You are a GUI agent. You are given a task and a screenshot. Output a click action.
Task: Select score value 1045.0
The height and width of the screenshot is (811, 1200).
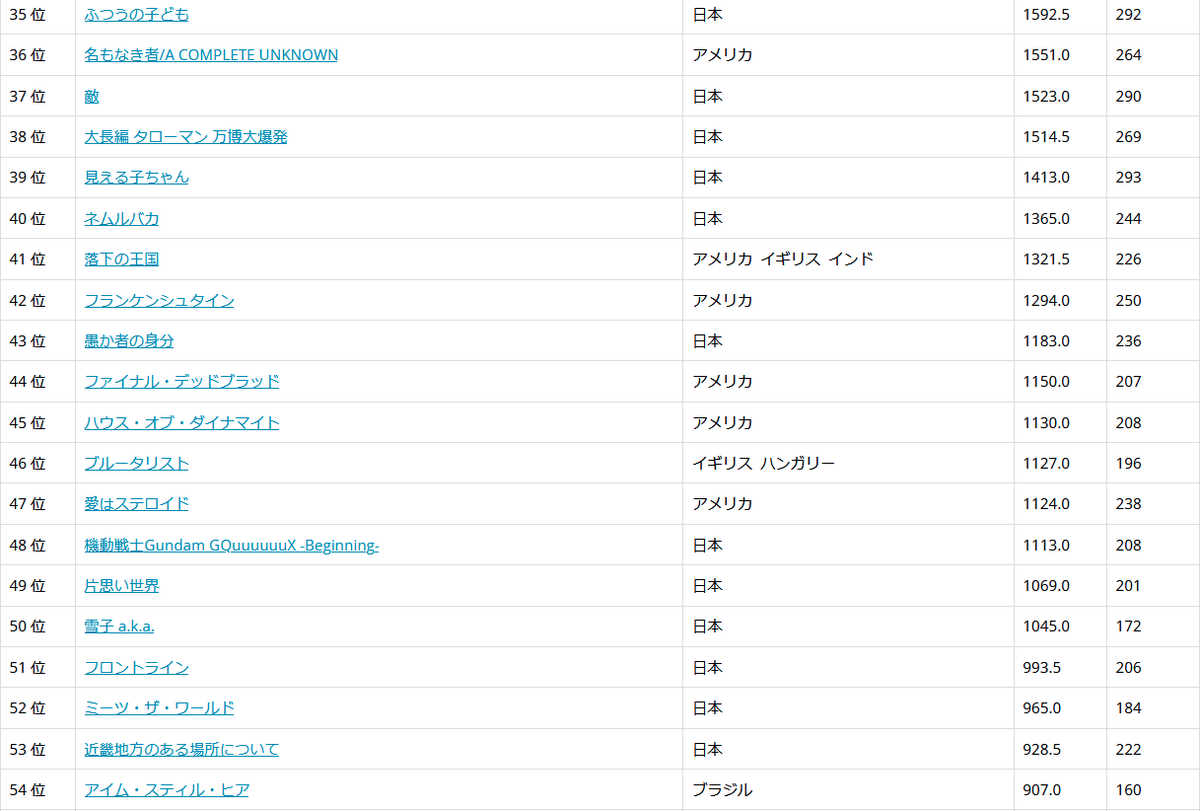1046,626
